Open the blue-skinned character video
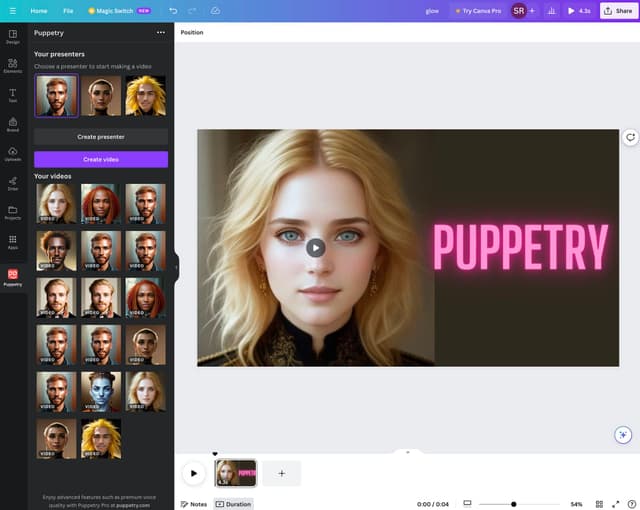This screenshot has height=510, width=640. point(101,391)
